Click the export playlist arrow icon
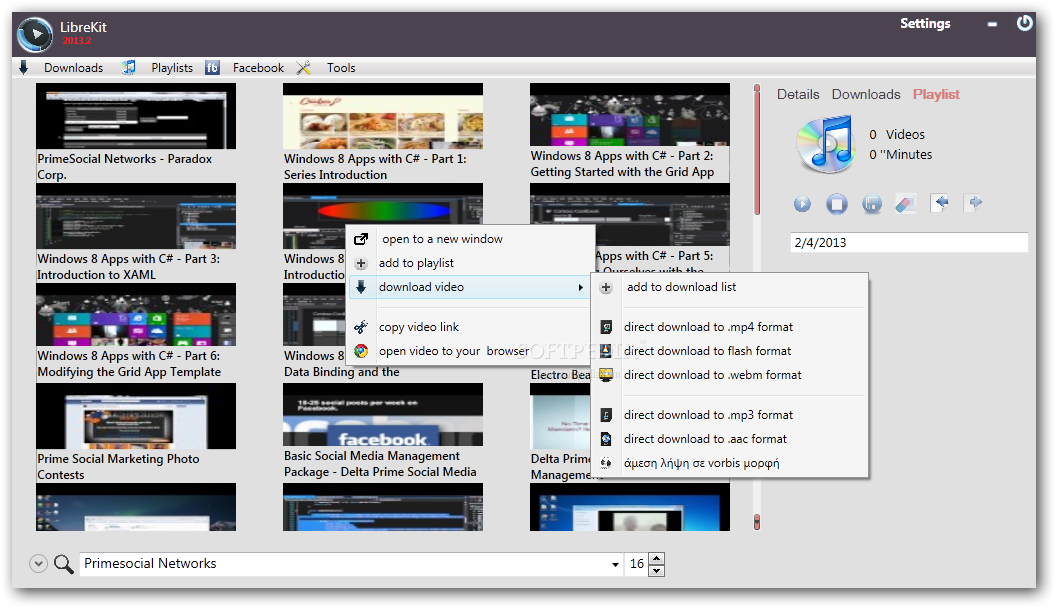The image size is (1056, 608). click(x=974, y=203)
